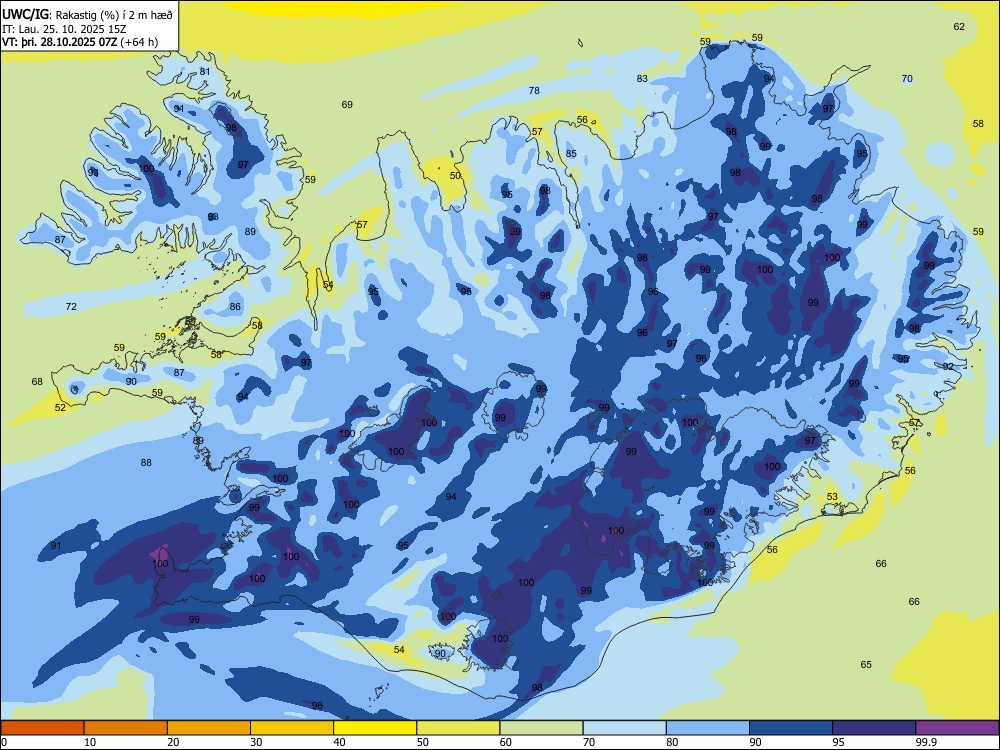
Task: Click the map value '65' southeast of Iceland
Action: [x=866, y=665]
